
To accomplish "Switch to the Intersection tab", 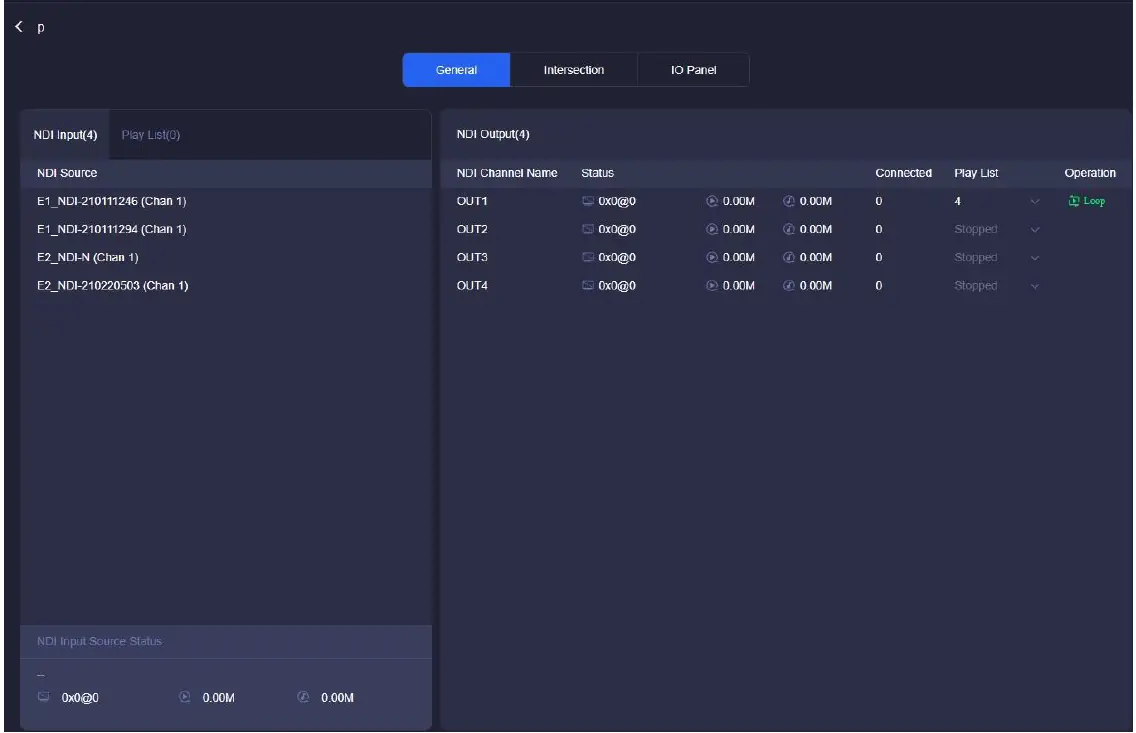I will [574, 70].
